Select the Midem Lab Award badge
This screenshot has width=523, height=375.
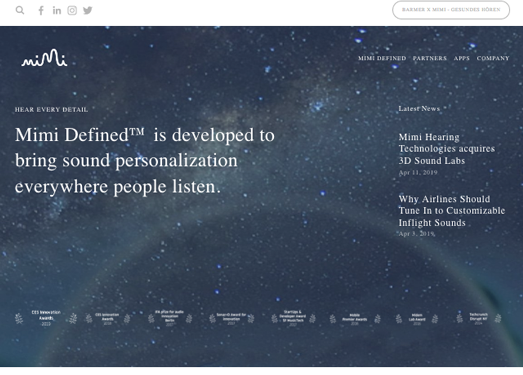click(x=417, y=319)
